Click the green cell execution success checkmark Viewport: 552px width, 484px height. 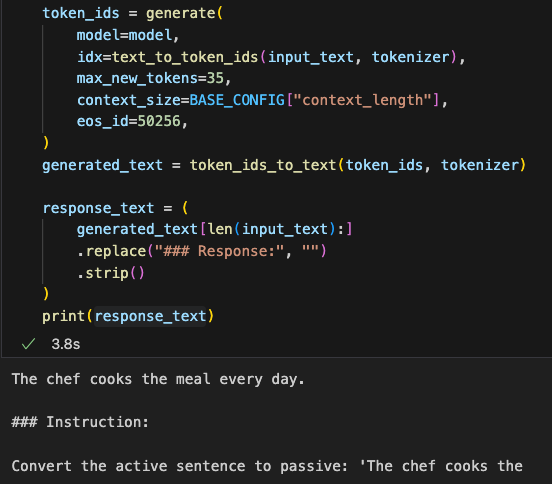[x=28, y=344]
